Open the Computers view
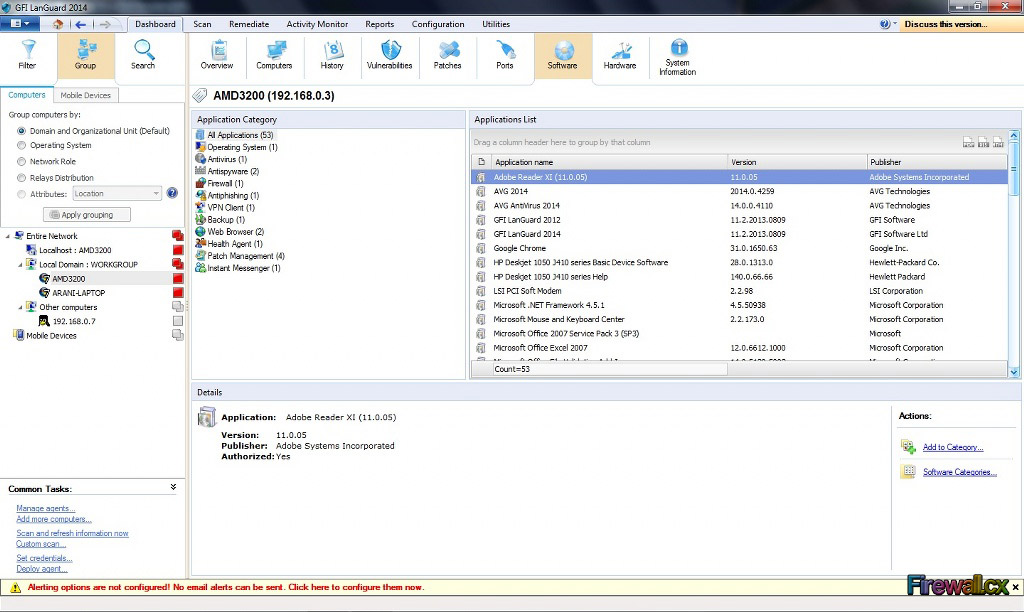 click(x=274, y=55)
